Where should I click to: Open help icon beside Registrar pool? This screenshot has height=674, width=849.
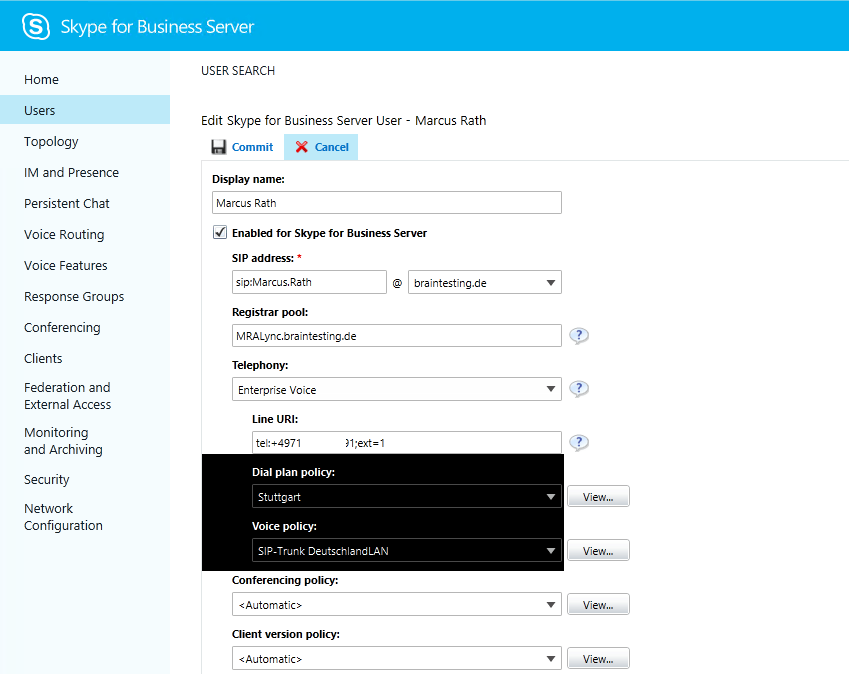coord(578,335)
